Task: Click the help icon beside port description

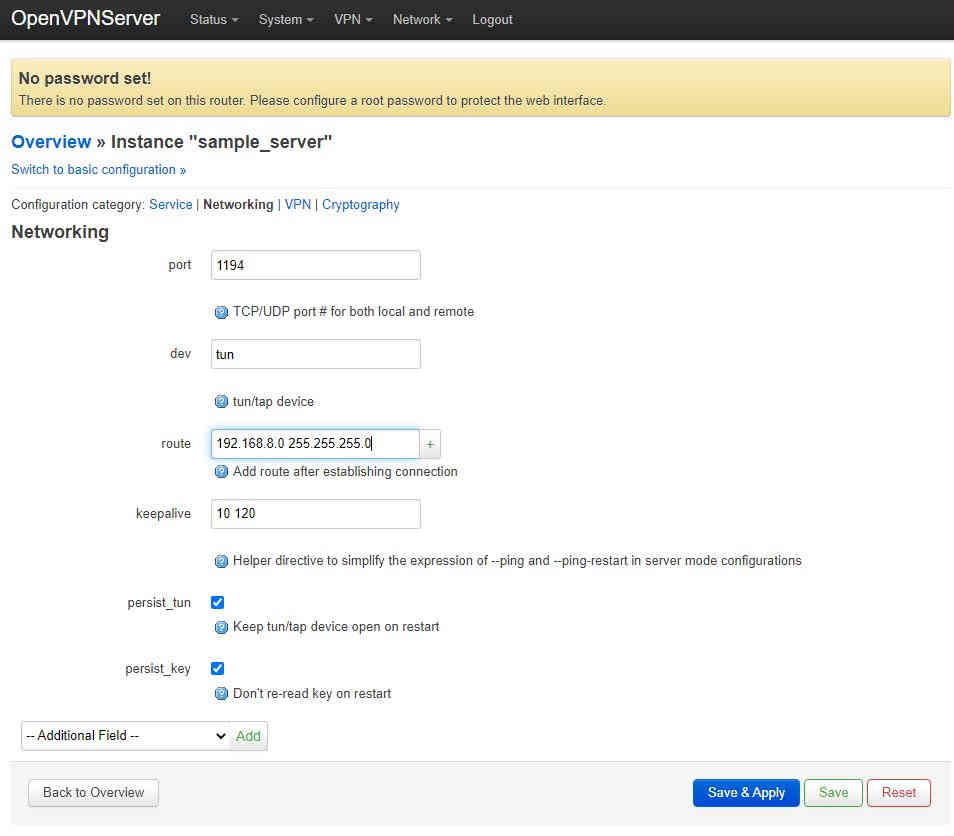Action: click(221, 312)
